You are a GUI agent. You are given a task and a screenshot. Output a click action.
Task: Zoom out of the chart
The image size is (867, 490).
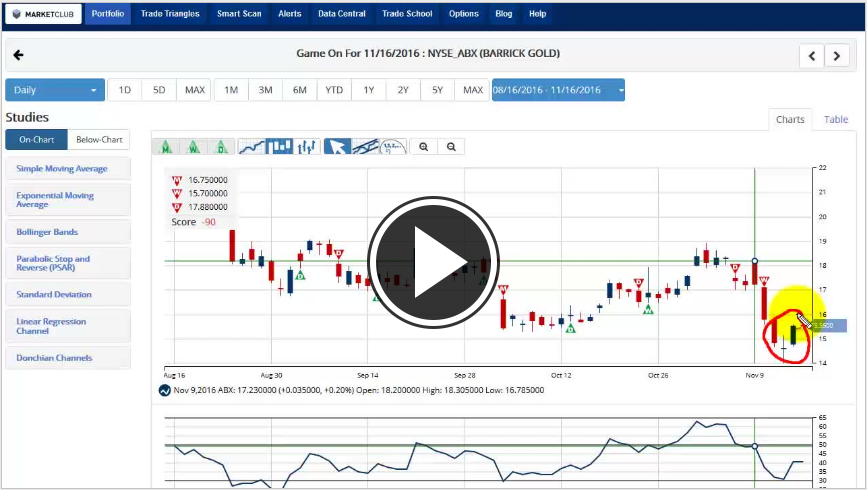coord(452,146)
